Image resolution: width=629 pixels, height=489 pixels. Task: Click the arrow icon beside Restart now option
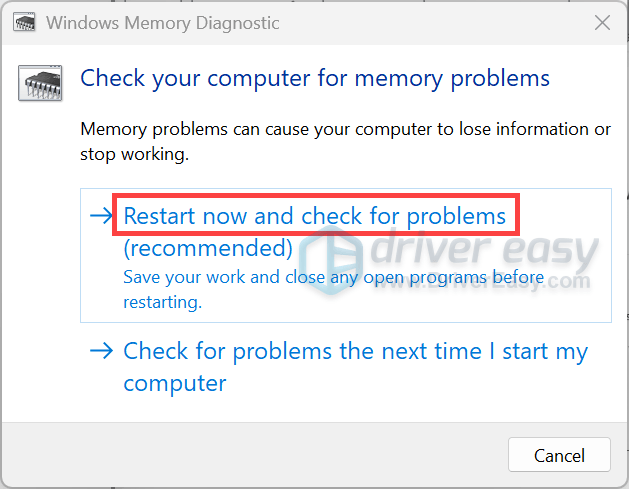(x=101, y=216)
